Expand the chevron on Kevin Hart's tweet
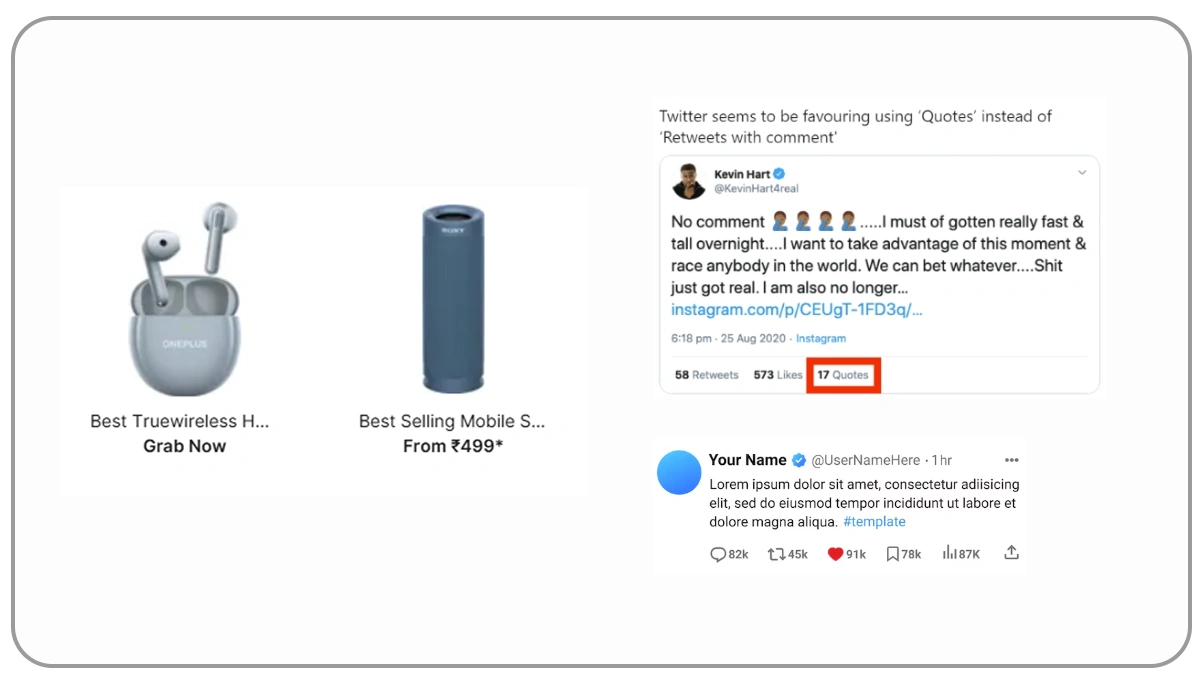This screenshot has width=1202, height=684. tap(1082, 172)
